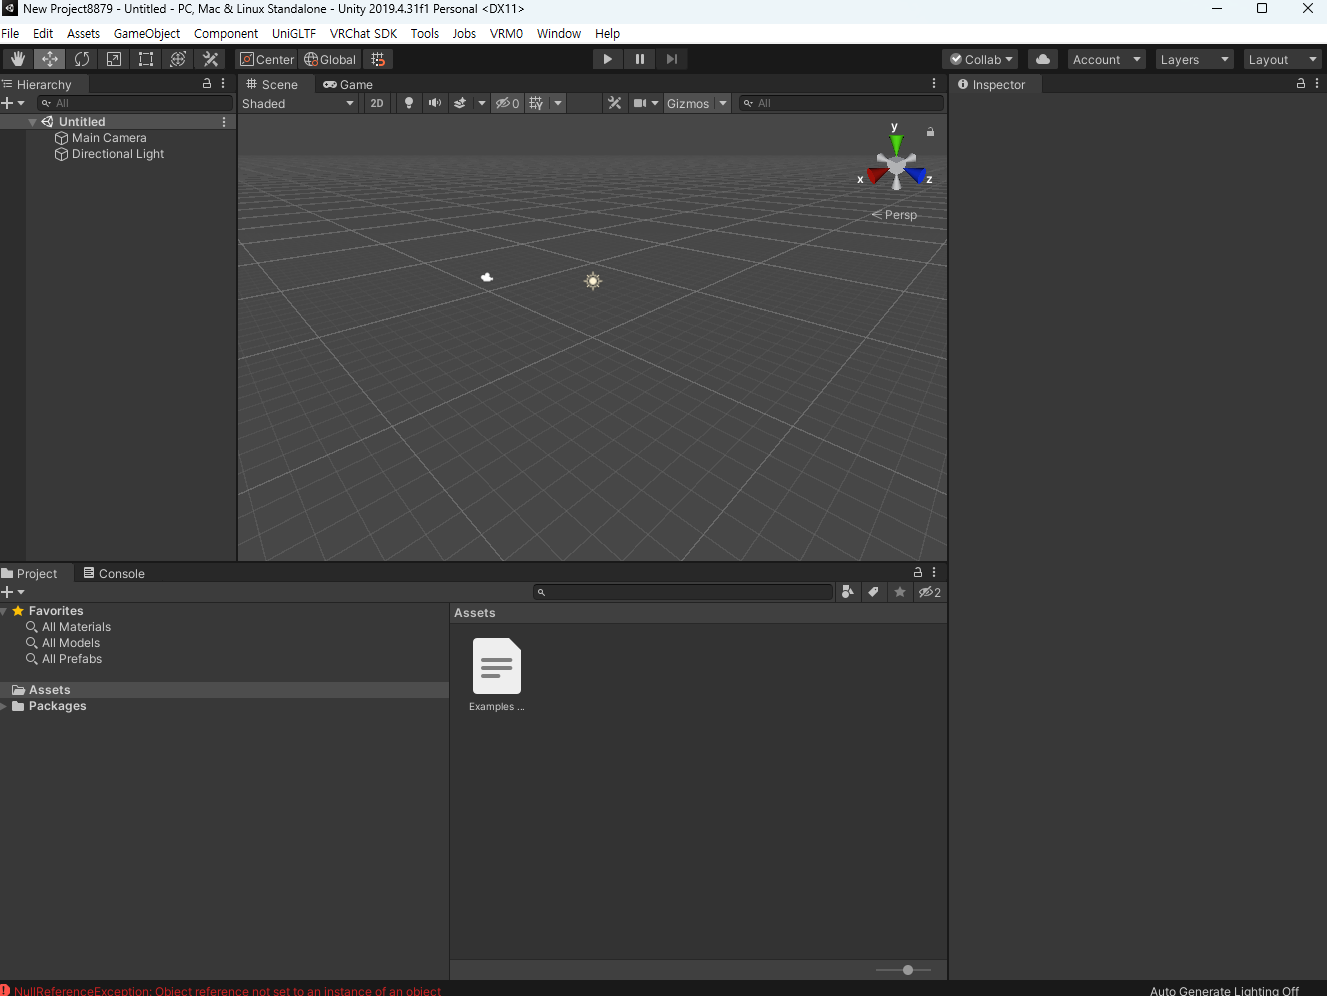1327x996 pixels.
Task: Lock the Inspector panel
Action: coord(1300,84)
